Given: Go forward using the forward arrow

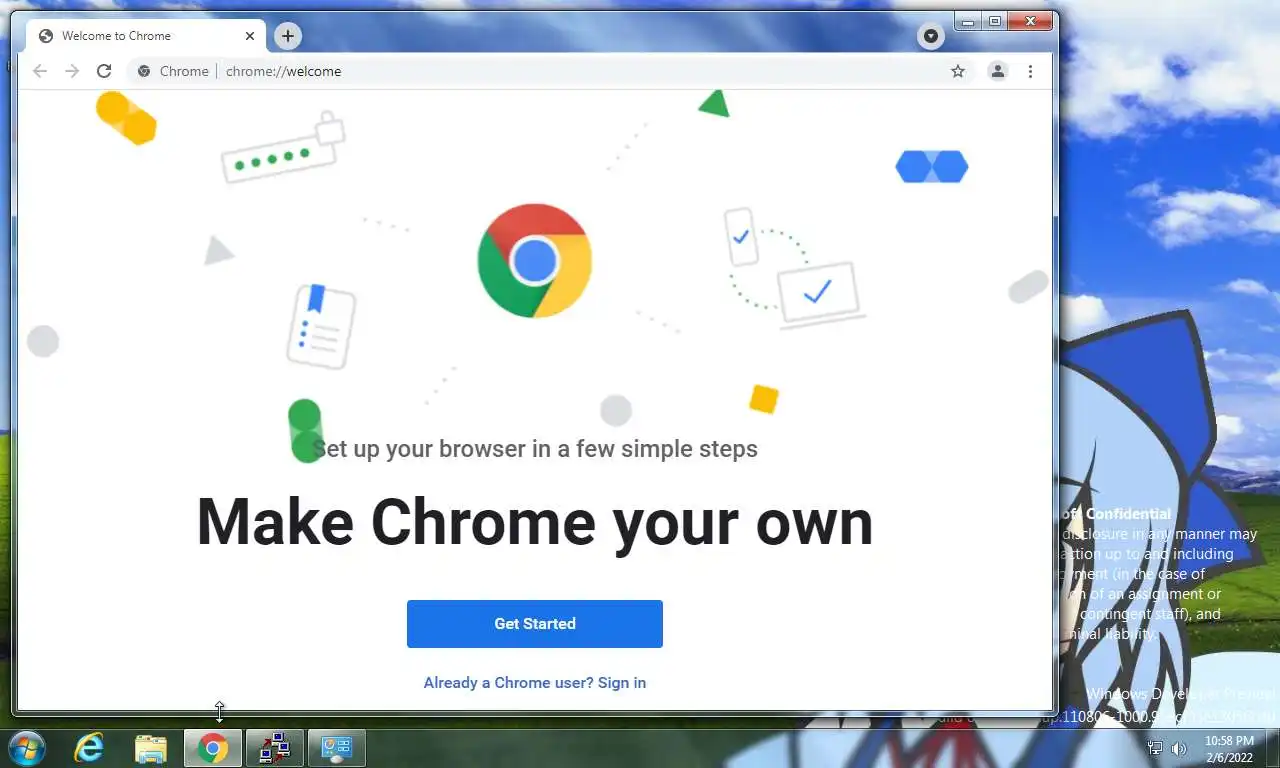Looking at the screenshot, I should [72, 71].
